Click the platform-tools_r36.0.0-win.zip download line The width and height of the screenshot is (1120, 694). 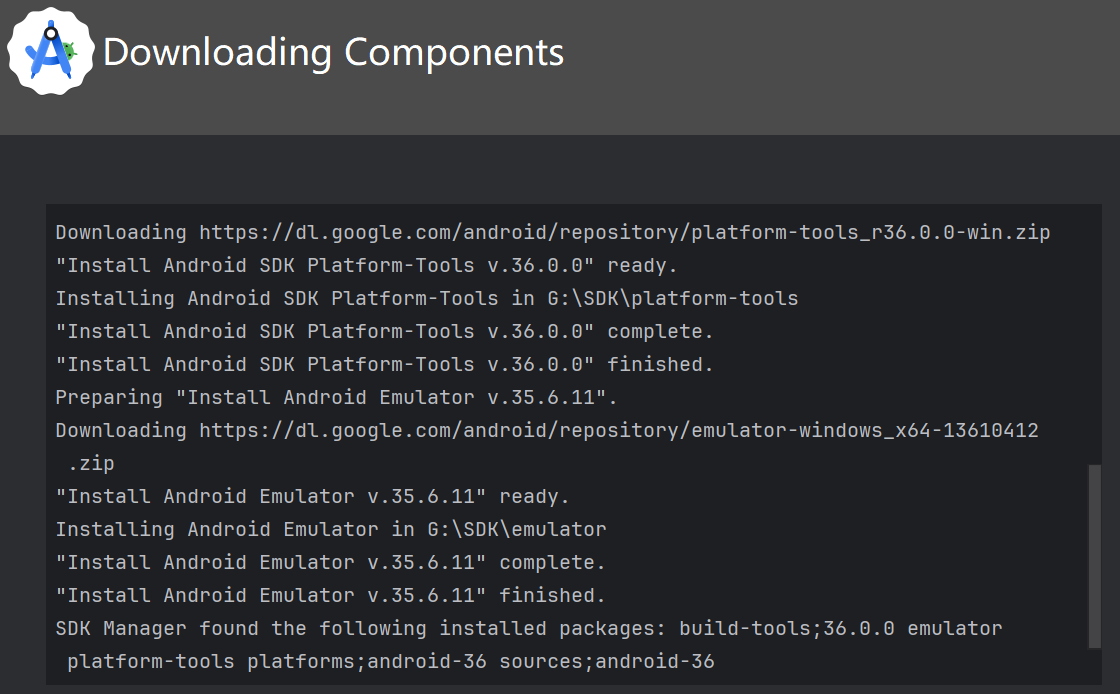[x=552, y=233]
